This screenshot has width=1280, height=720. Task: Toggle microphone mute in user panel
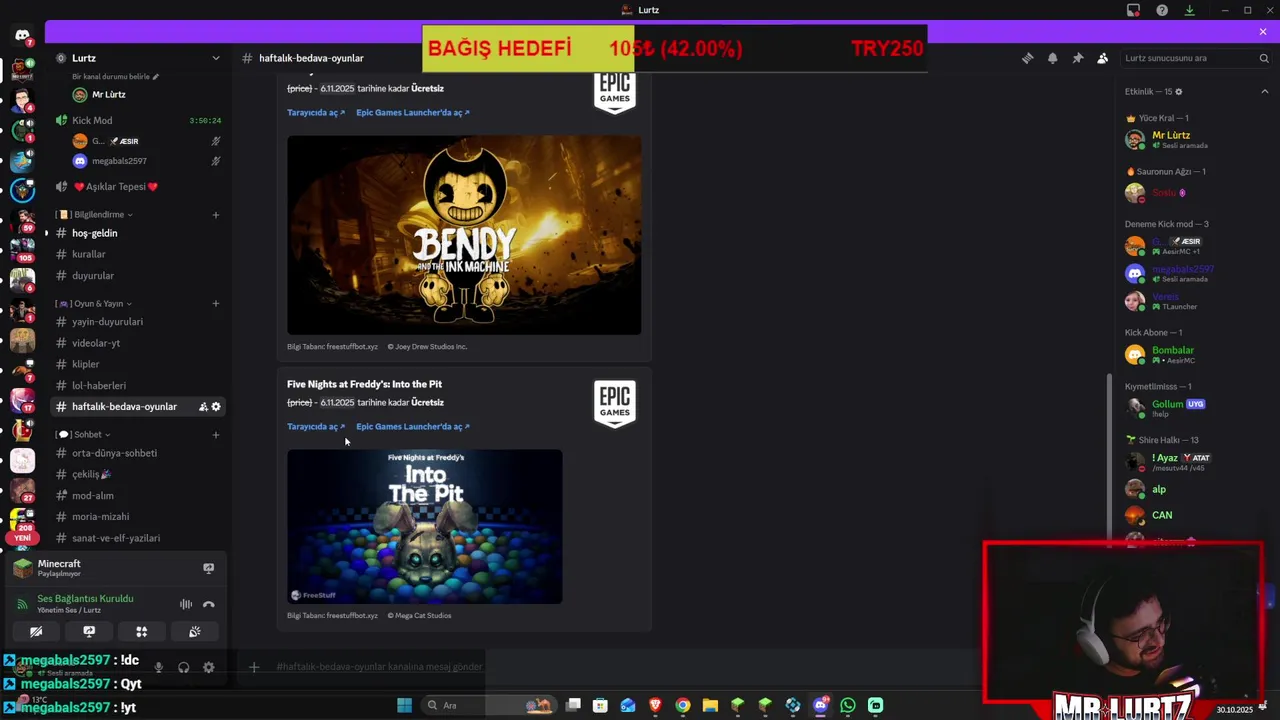coord(158,667)
